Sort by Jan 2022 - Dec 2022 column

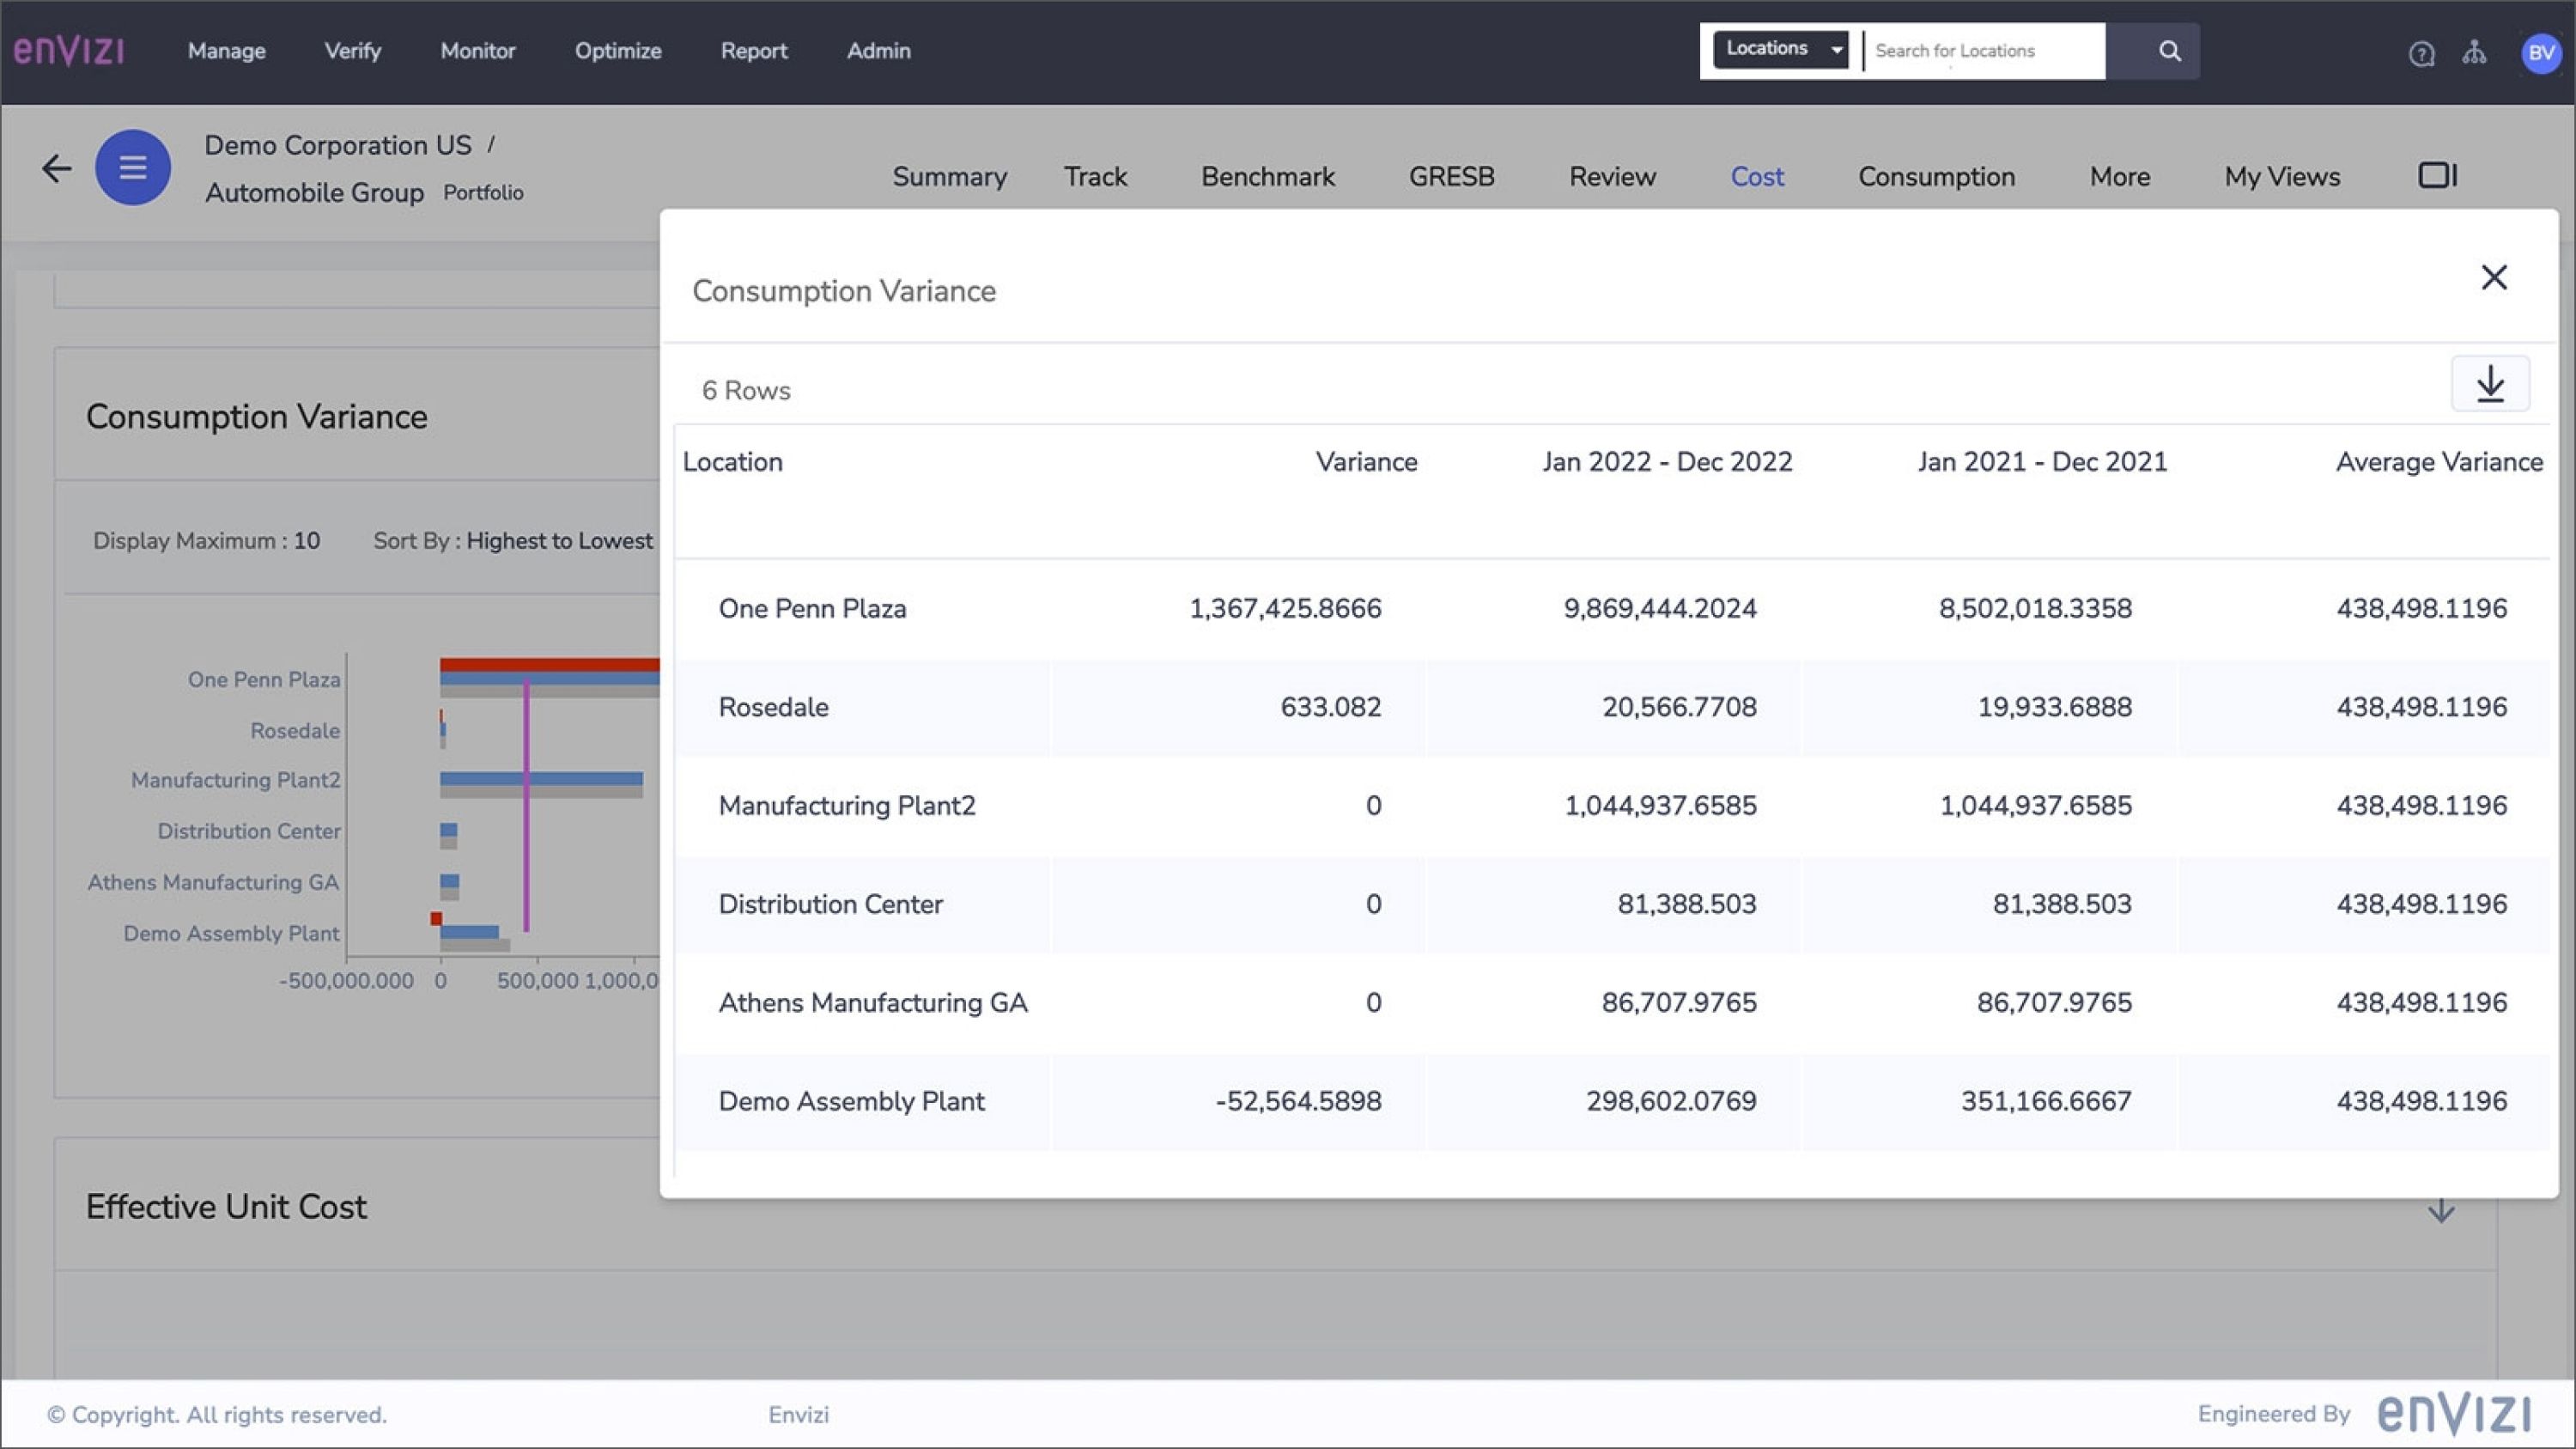tap(1667, 462)
